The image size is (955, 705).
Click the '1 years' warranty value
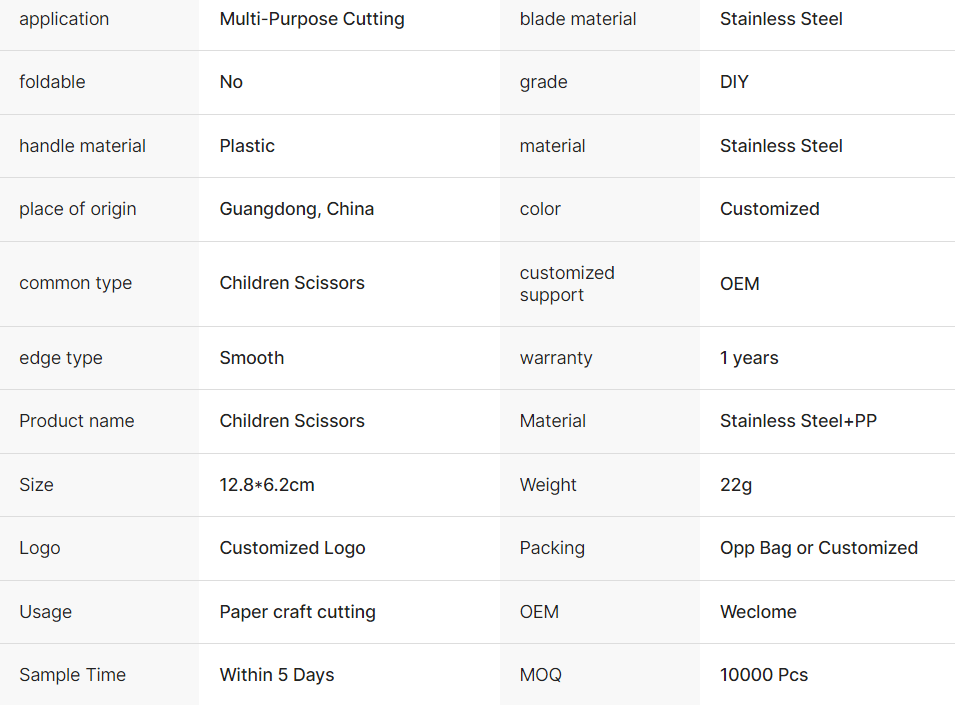(749, 358)
